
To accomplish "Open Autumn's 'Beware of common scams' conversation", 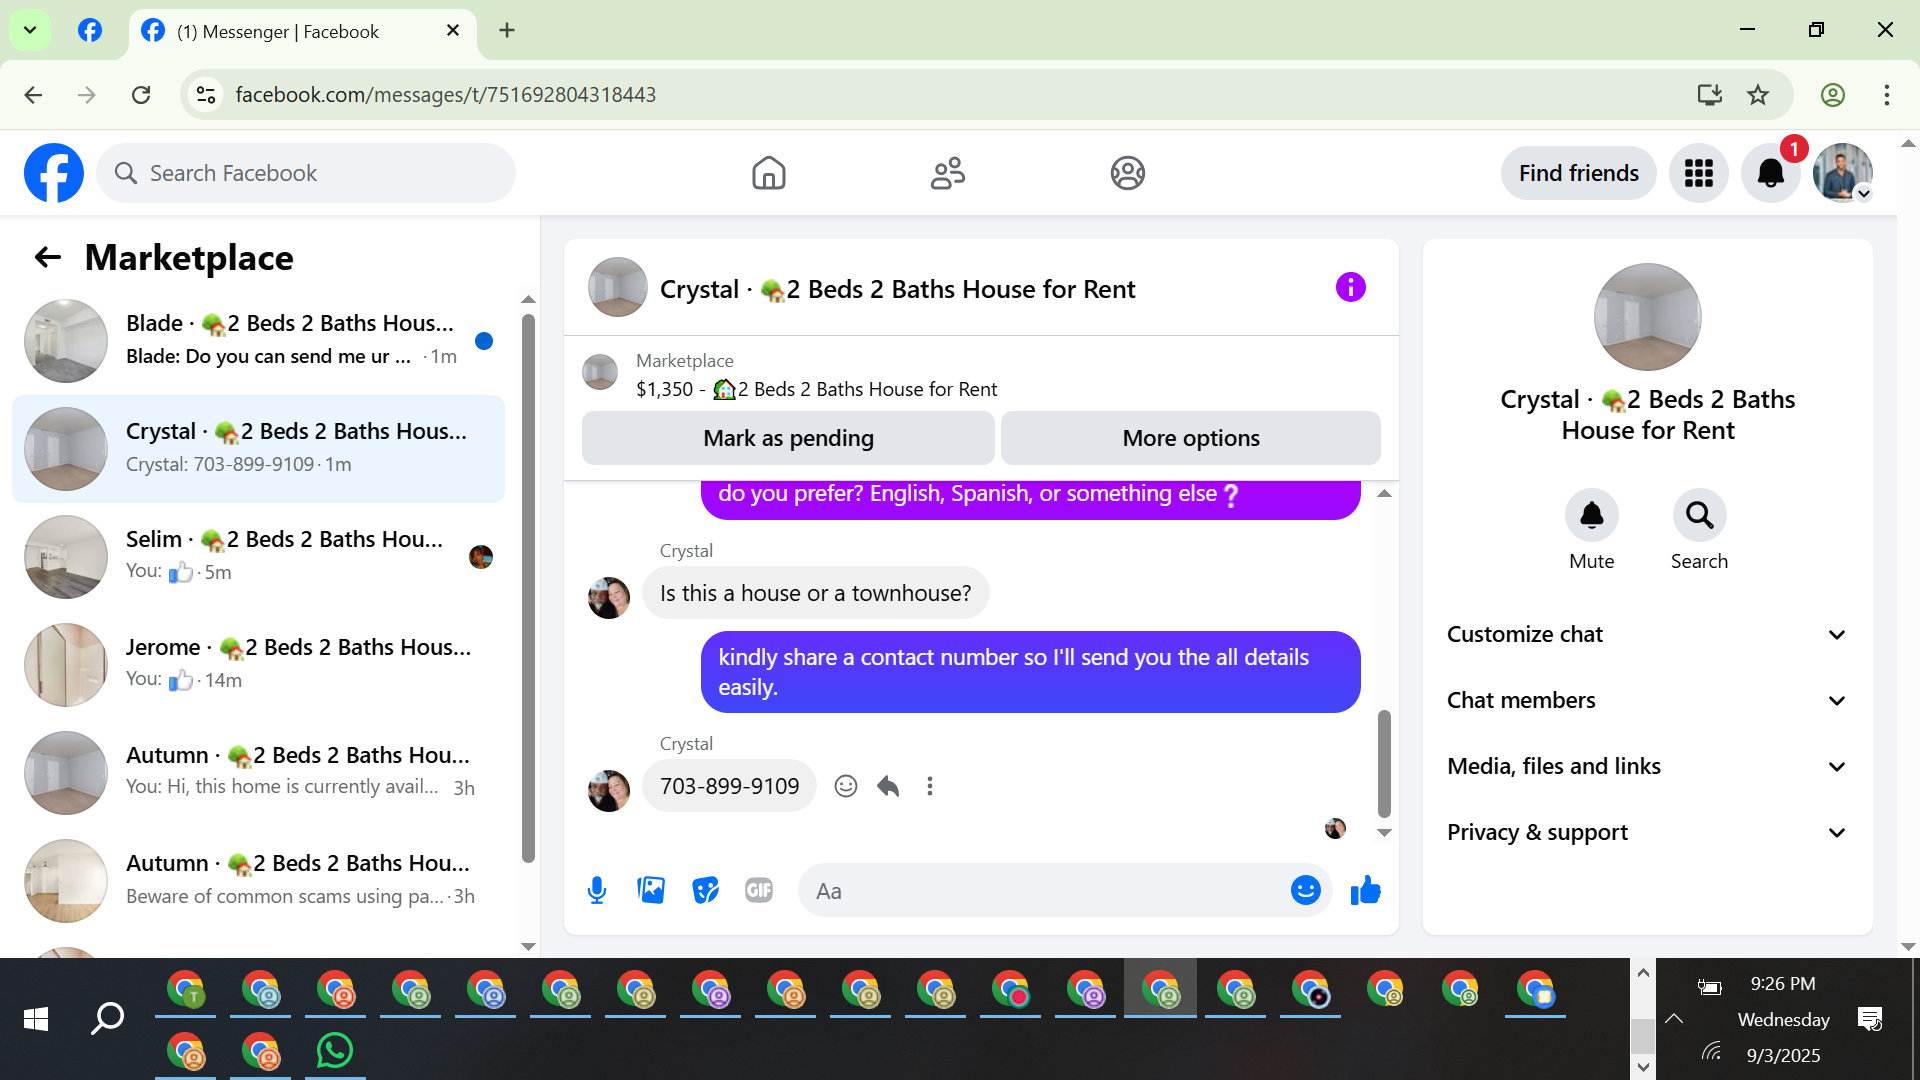I will coord(258,880).
